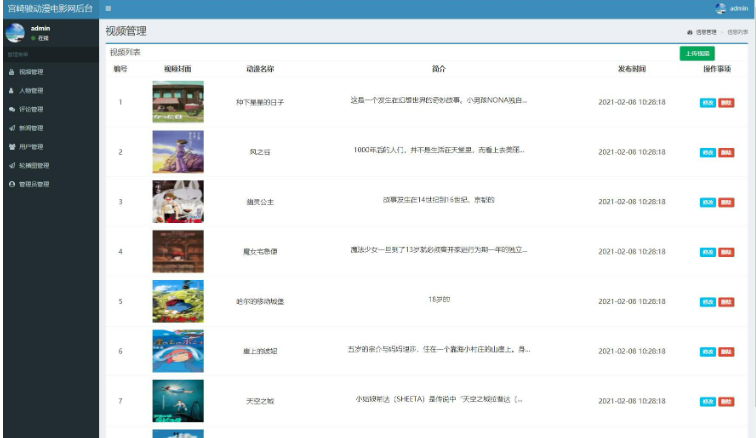Click the 编号 column header

point(120,69)
